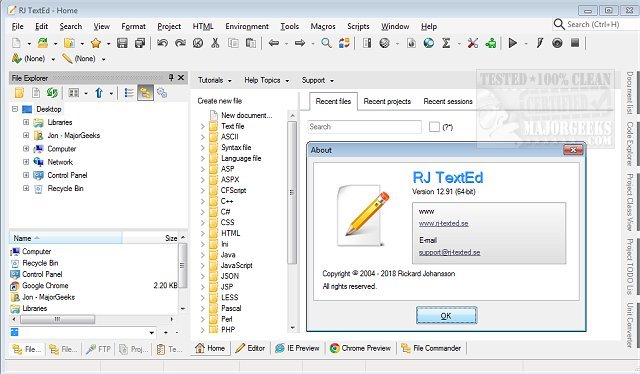Expand the JavaScript template folder
Viewport: 640px width, 374px height.
coord(203,265)
